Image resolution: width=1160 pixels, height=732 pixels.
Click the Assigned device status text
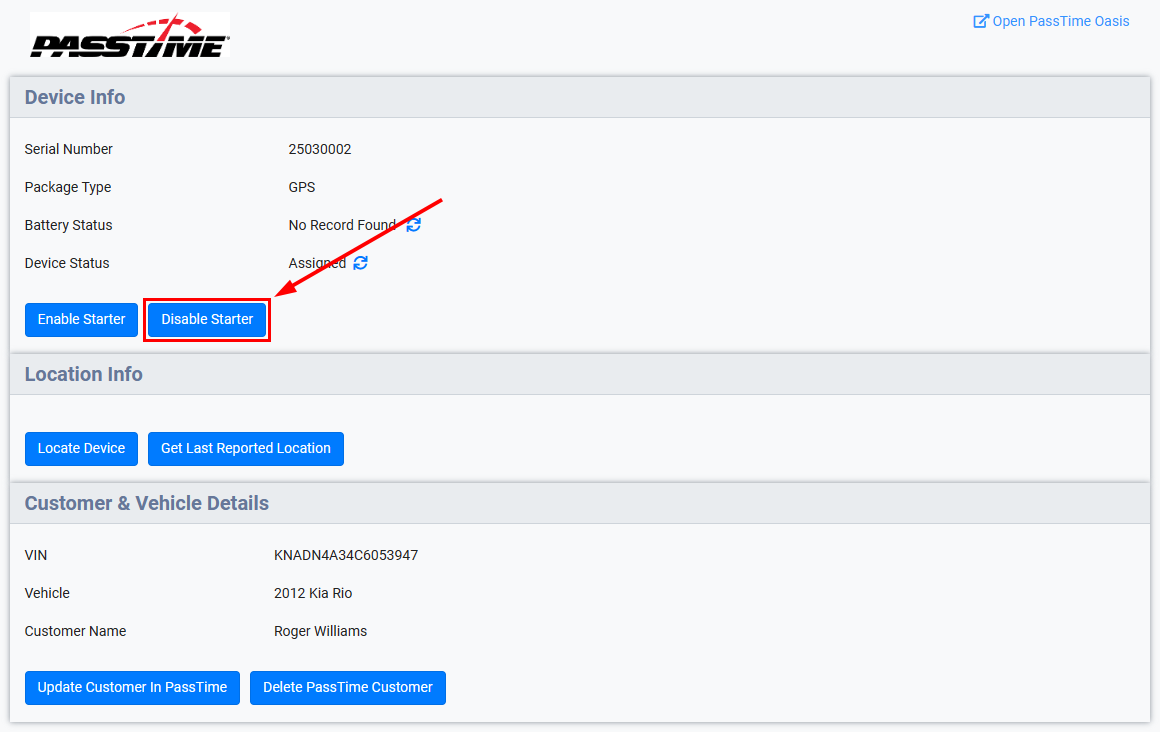pyautogui.click(x=316, y=262)
